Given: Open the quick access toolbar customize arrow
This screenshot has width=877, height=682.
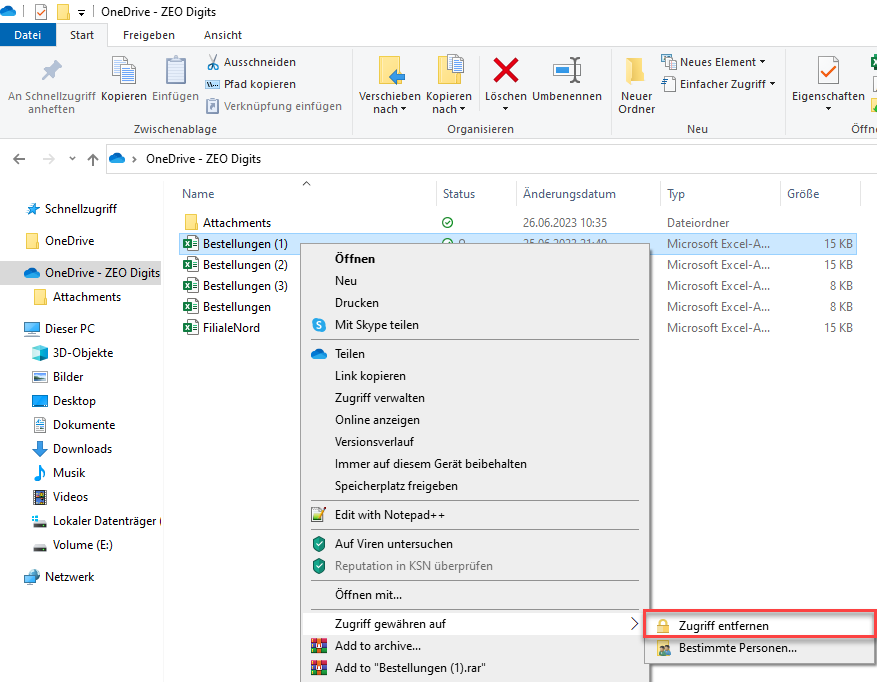Looking at the screenshot, I should pyautogui.click(x=82, y=12).
